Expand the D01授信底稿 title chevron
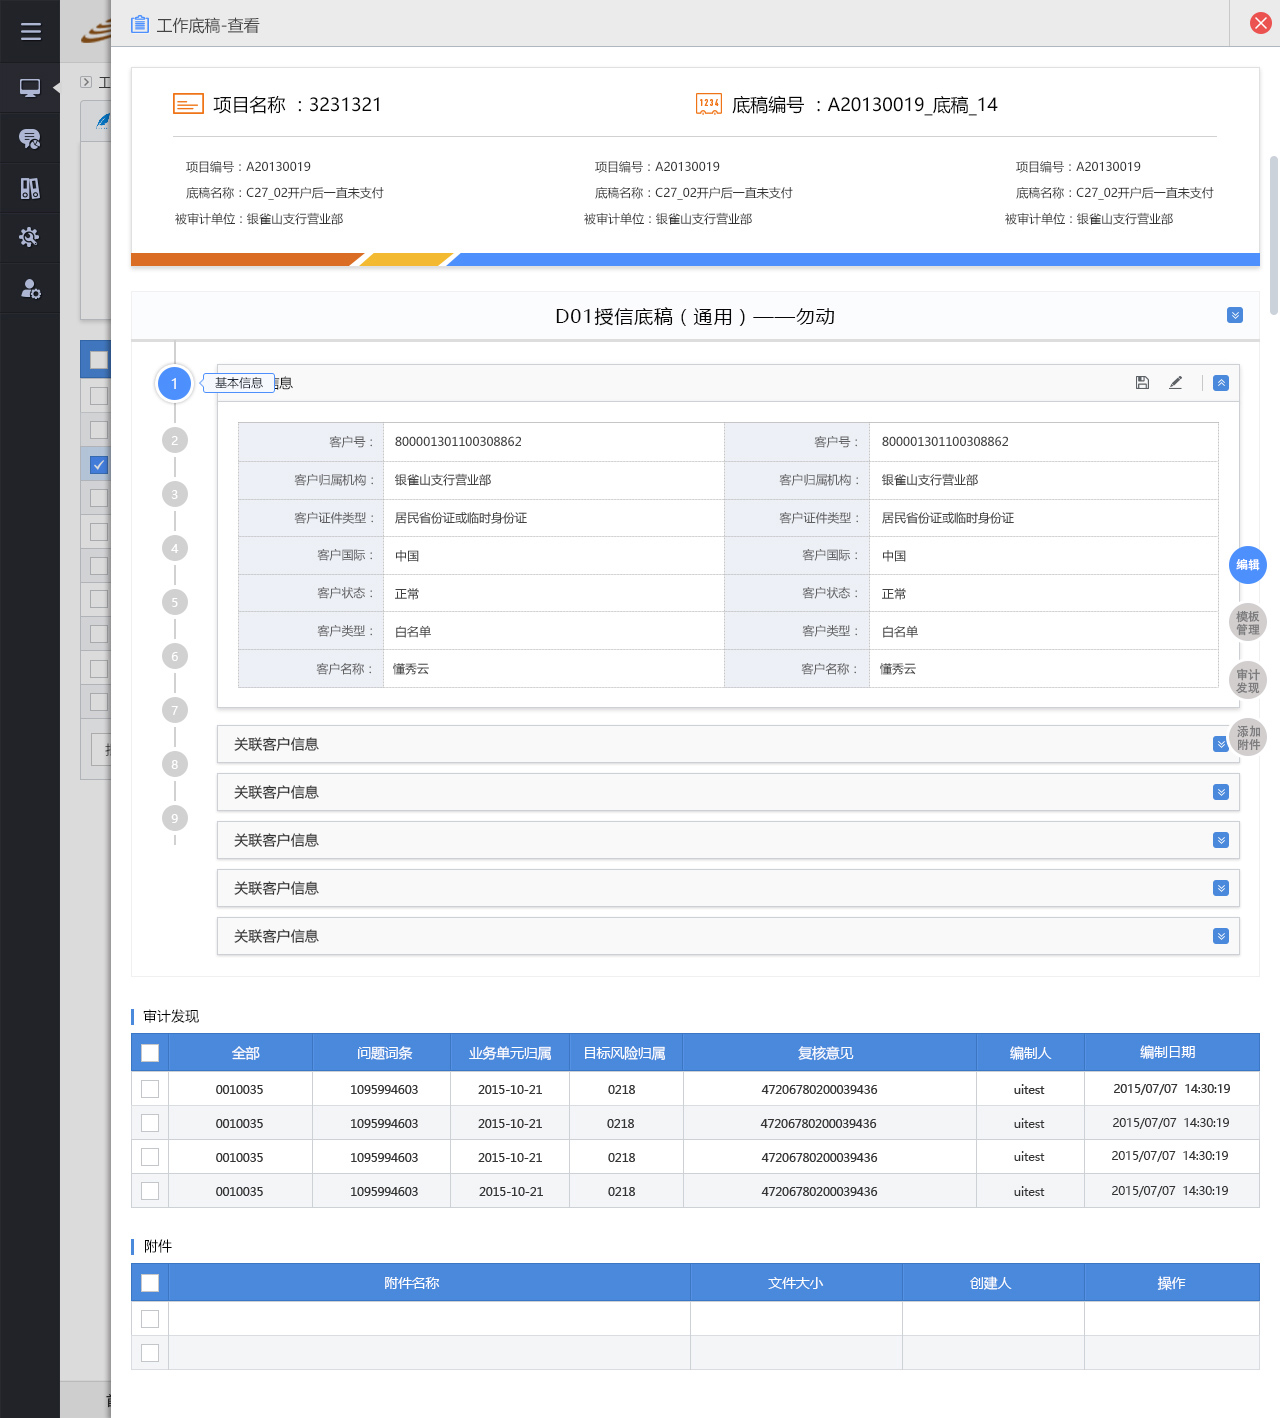 1235,315
